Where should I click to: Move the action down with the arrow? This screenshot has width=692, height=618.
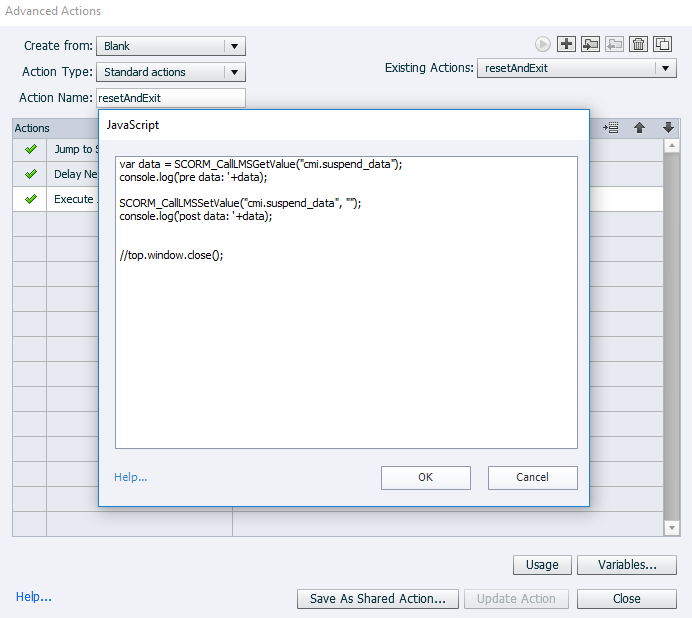coord(667,128)
